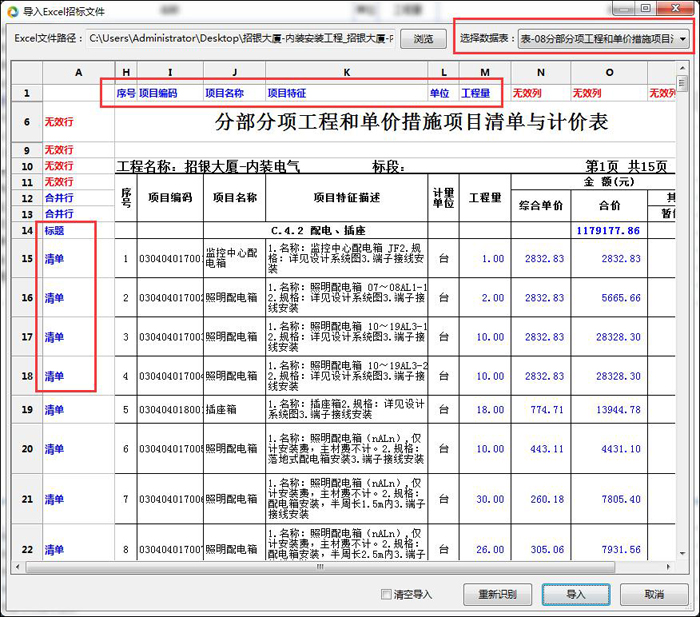Click the 重新识别 button
This screenshot has height=617, width=700.
point(497,594)
